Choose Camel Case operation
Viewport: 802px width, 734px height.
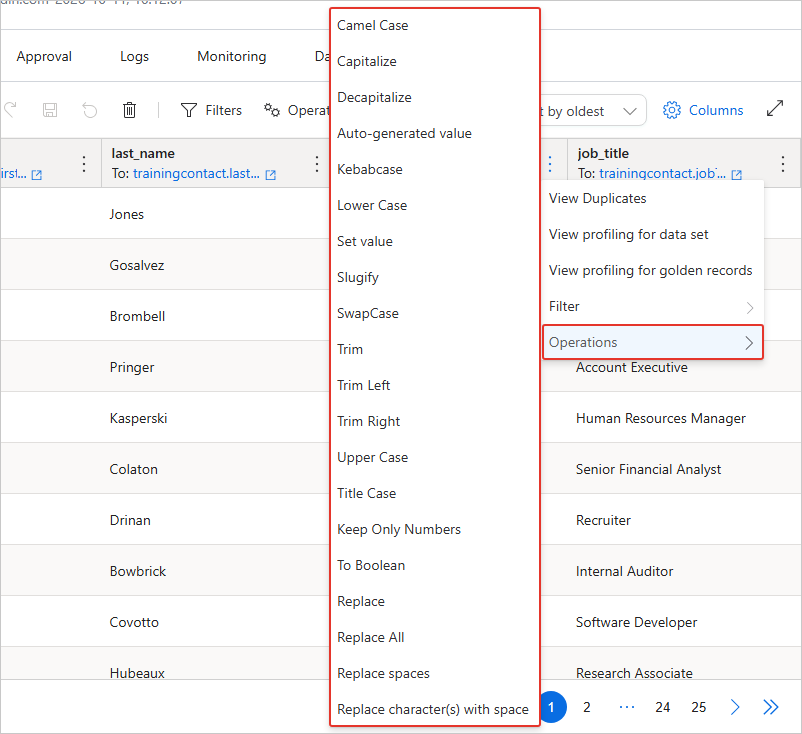tap(435, 26)
